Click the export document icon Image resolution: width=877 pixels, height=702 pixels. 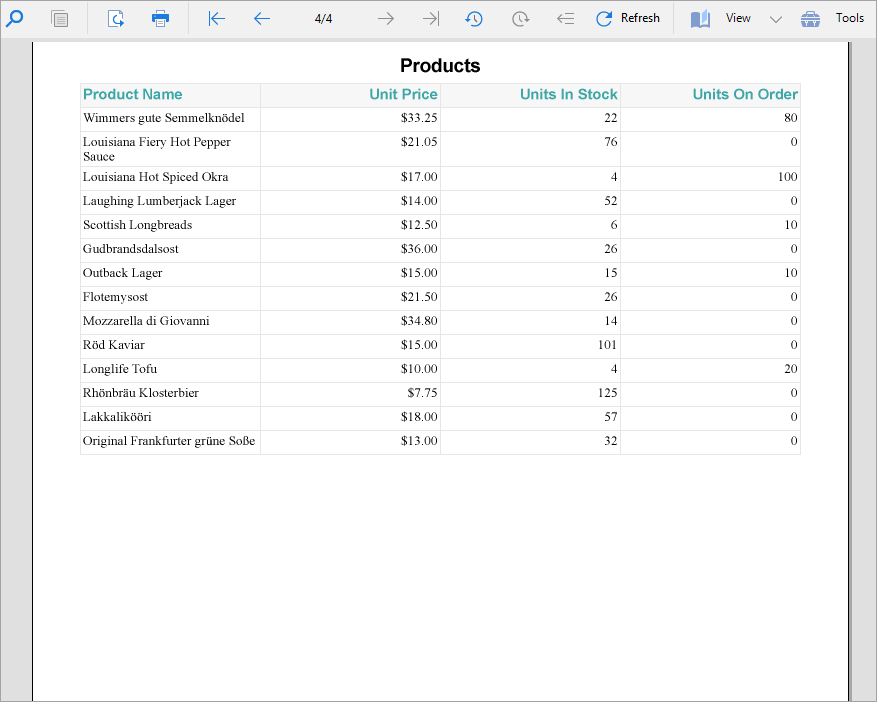[x=115, y=18]
